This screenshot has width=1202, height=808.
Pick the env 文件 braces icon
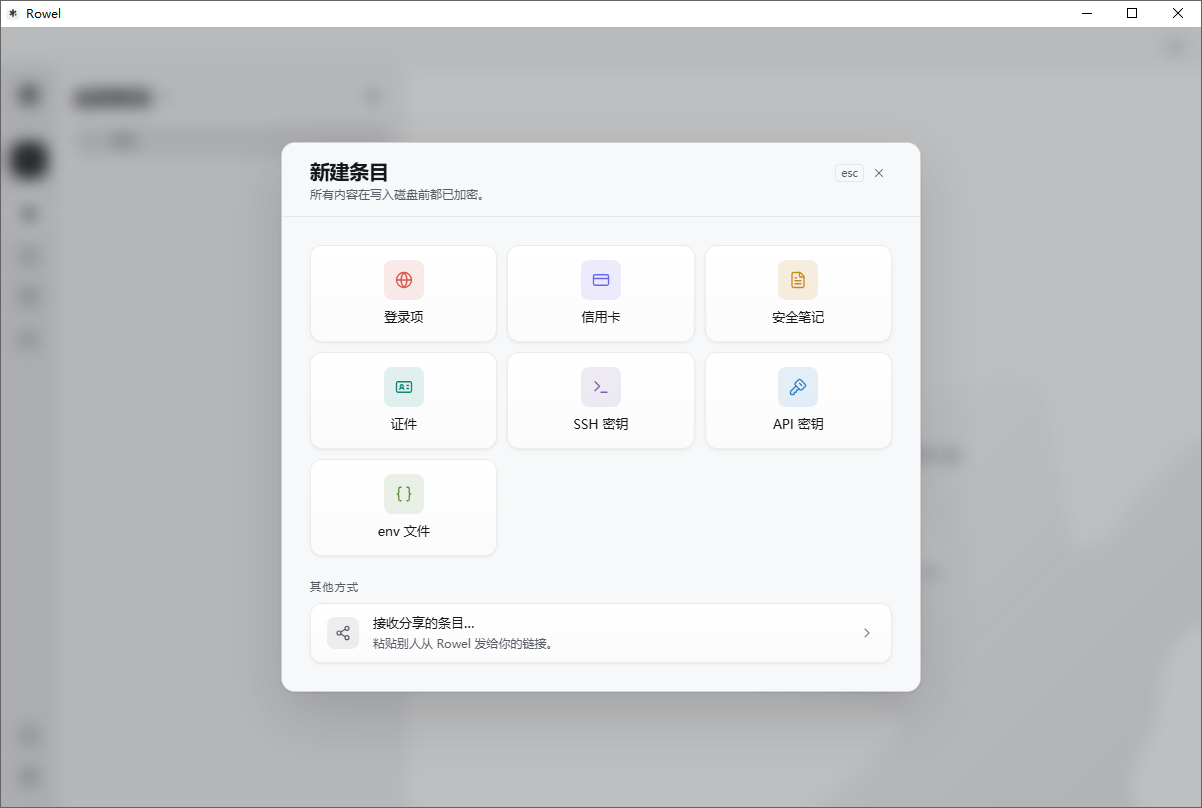[403, 494]
